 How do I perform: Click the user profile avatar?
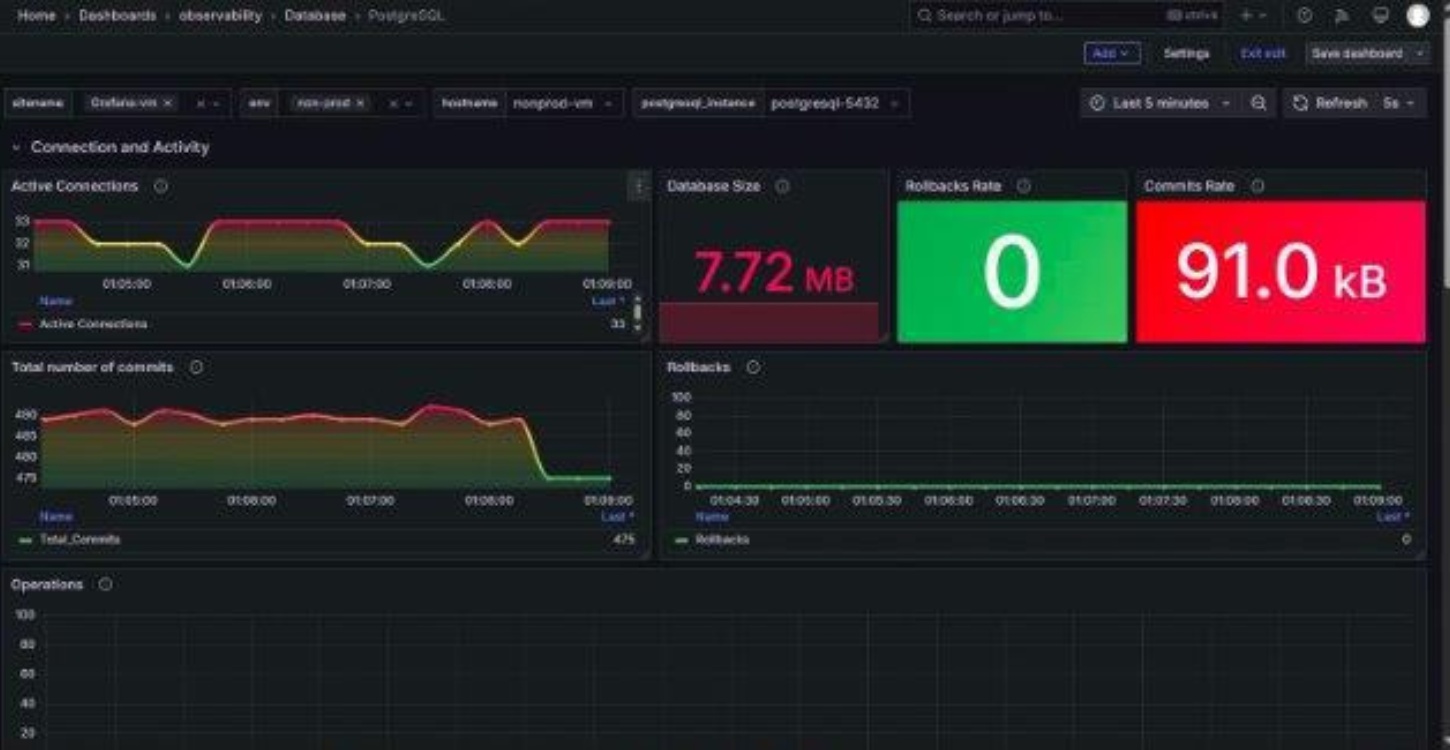1418,16
